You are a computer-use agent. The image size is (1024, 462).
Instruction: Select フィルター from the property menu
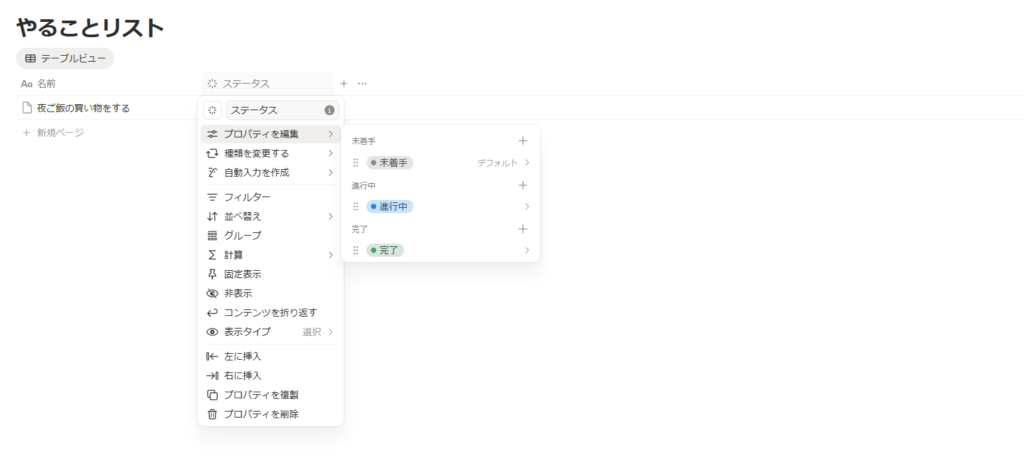point(246,197)
